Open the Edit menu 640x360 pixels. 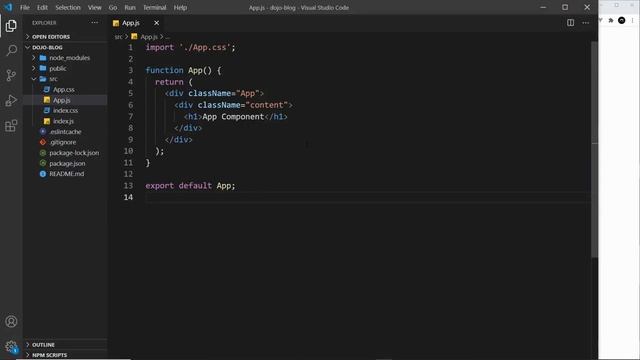pyautogui.click(x=42, y=7)
